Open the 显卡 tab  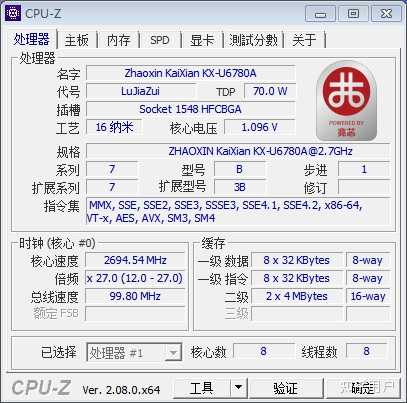[202, 40]
